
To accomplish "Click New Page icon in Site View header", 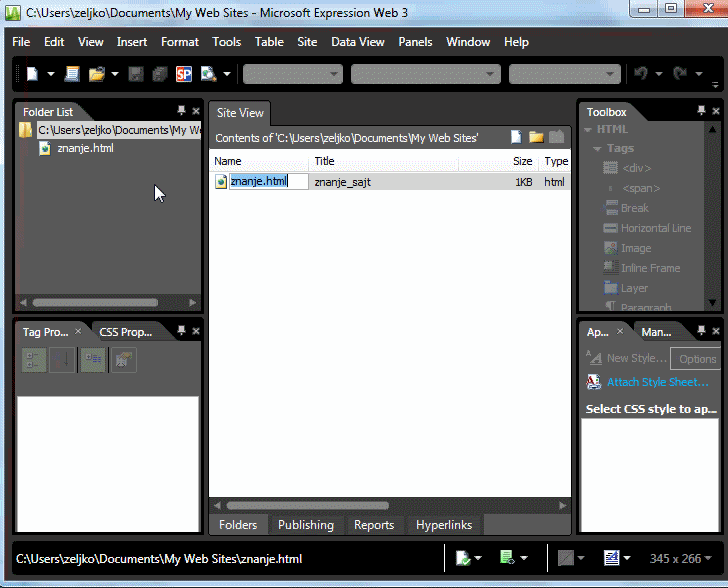I will pyautogui.click(x=517, y=138).
